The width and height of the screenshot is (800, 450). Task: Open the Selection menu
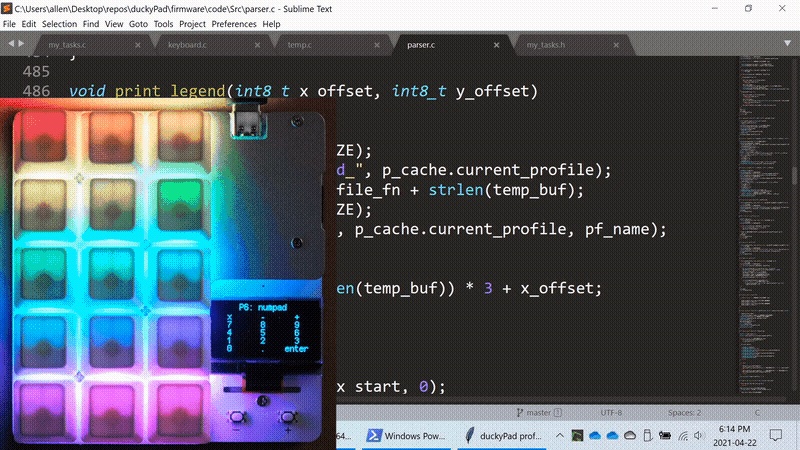pyautogui.click(x=59, y=23)
